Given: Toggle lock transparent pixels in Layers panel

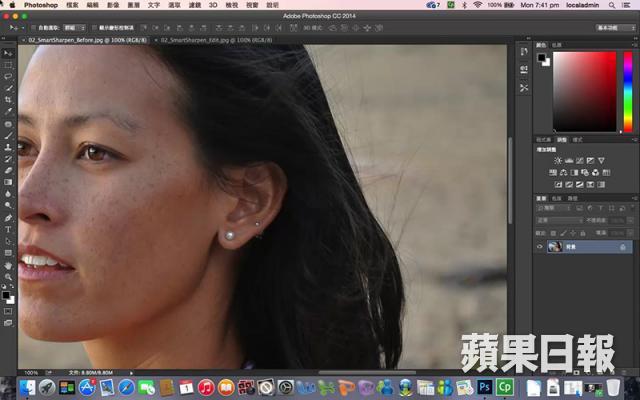Looking at the screenshot, I should click(553, 233).
